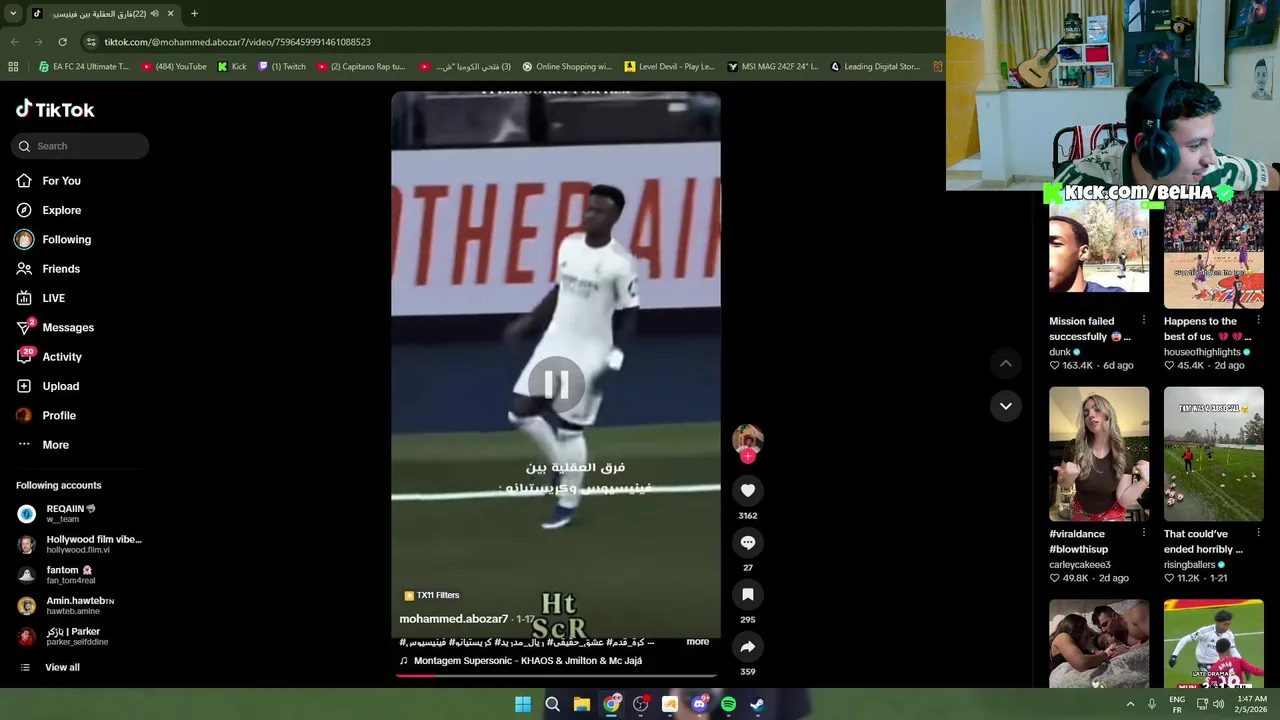Open the LIVE section

tap(53, 298)
